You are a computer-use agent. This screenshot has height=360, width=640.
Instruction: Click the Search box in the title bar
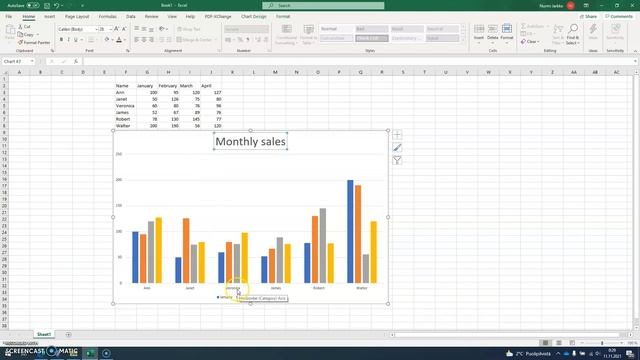[323, 6]
